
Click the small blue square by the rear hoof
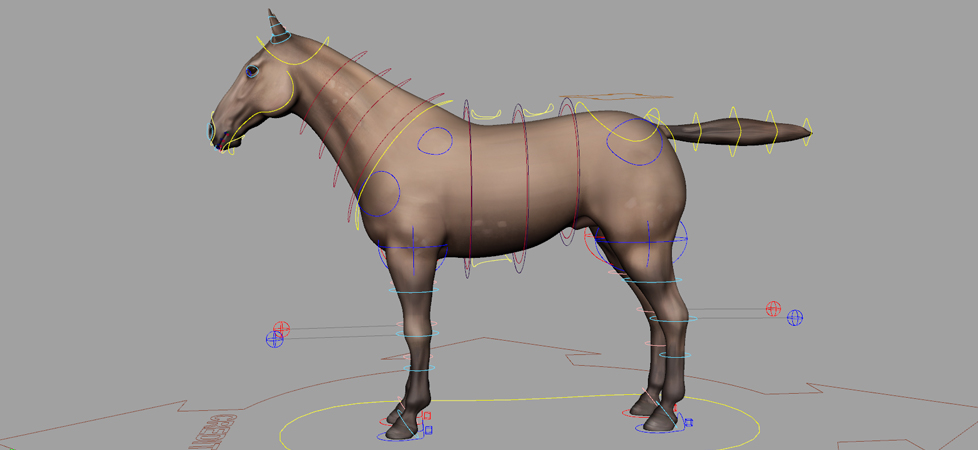[x=689, y=423]
